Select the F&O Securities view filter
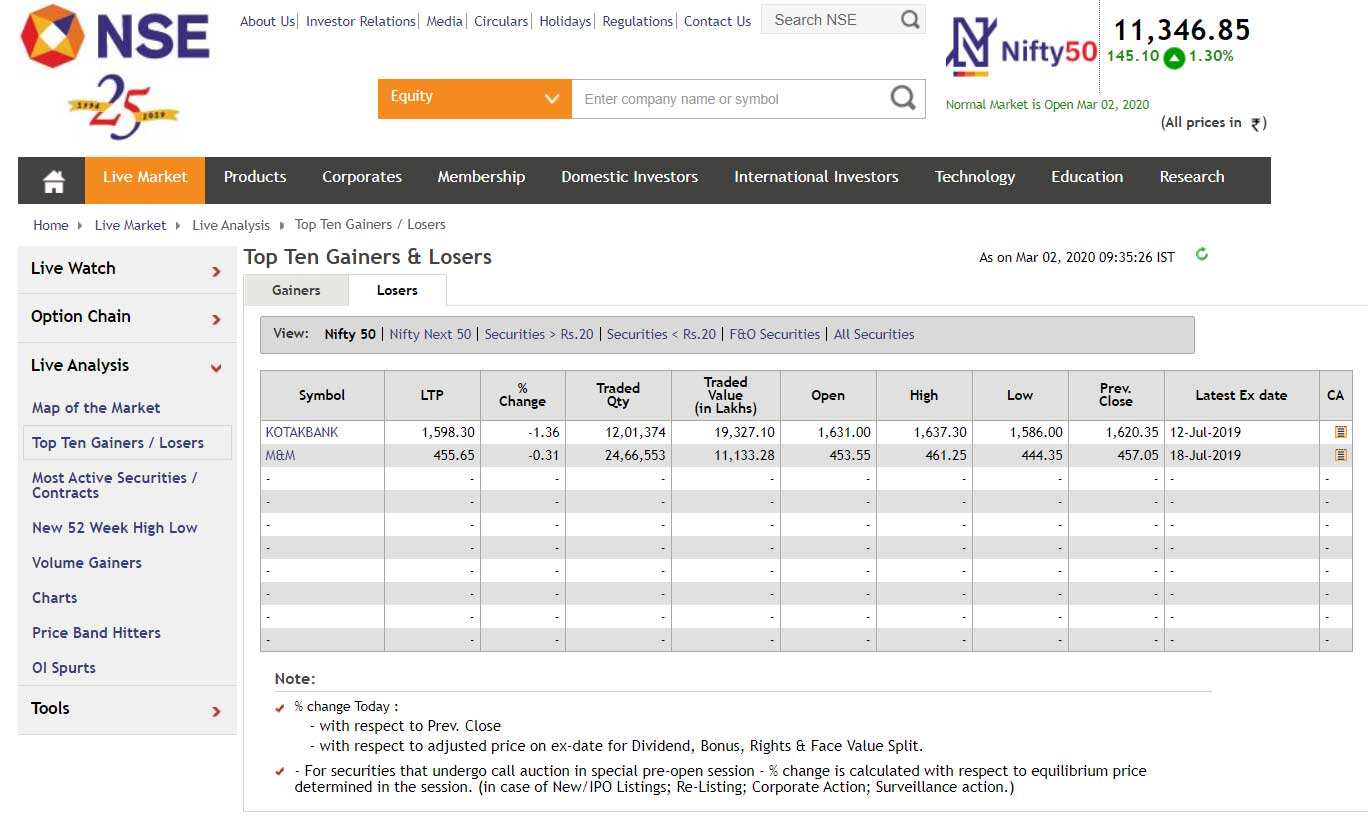The width and height of the screenshot is (1368, 817). click(775, 334)
